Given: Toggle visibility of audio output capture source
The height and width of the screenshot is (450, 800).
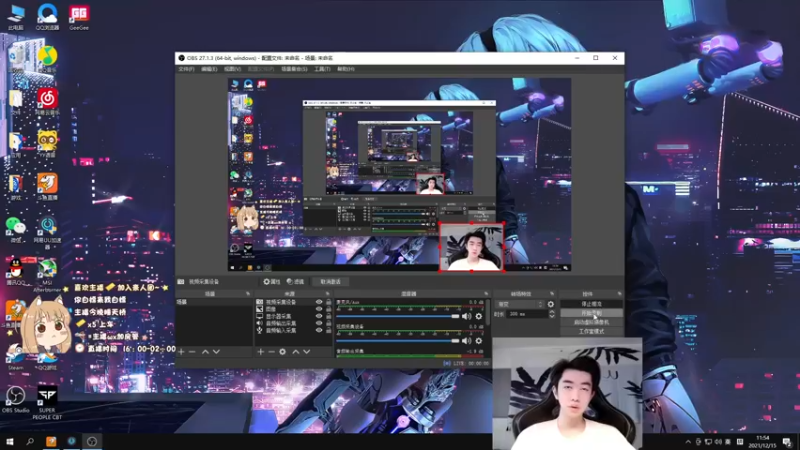Looking at the screenshot, I should 319,323.
